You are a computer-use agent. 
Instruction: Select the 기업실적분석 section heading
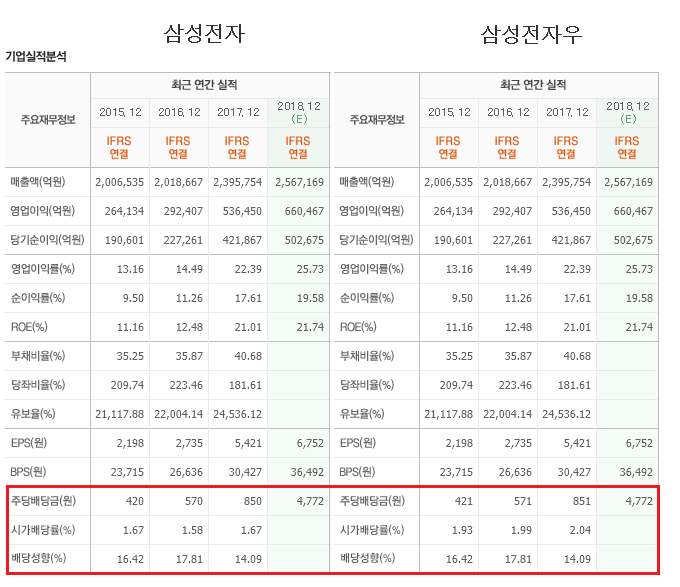click(36, 56)
